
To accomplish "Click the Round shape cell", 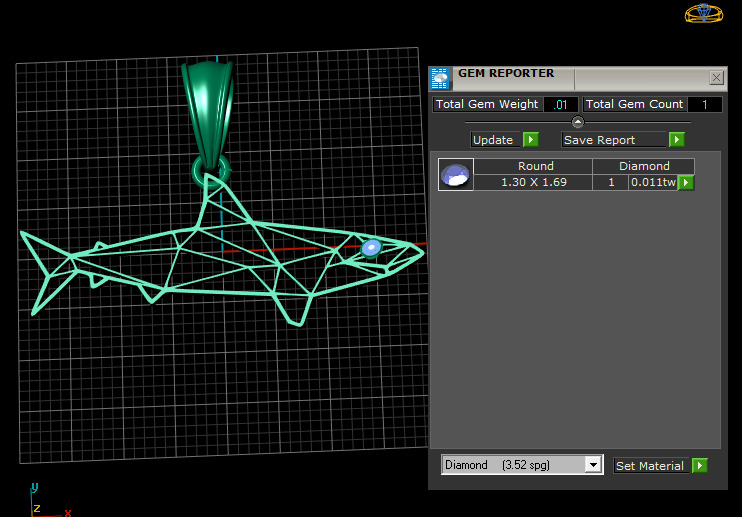I will 533,166.
